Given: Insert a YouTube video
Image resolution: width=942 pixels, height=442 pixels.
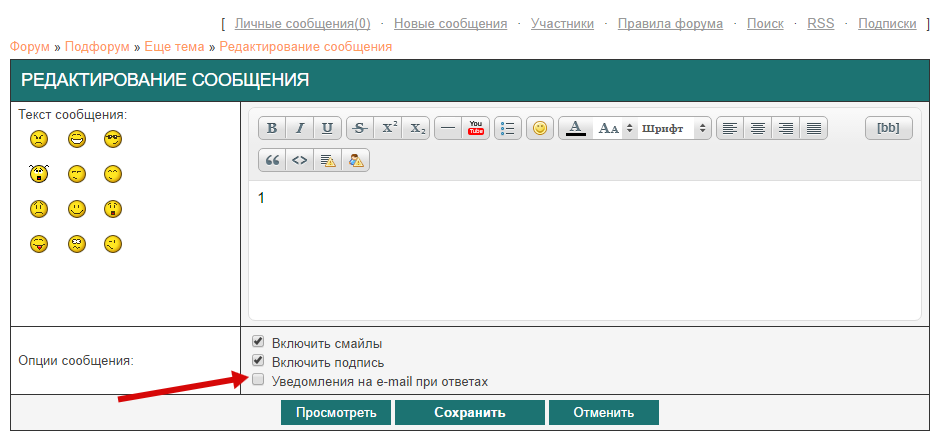Looking at the screenshot, I should click(x=476, y=129).
